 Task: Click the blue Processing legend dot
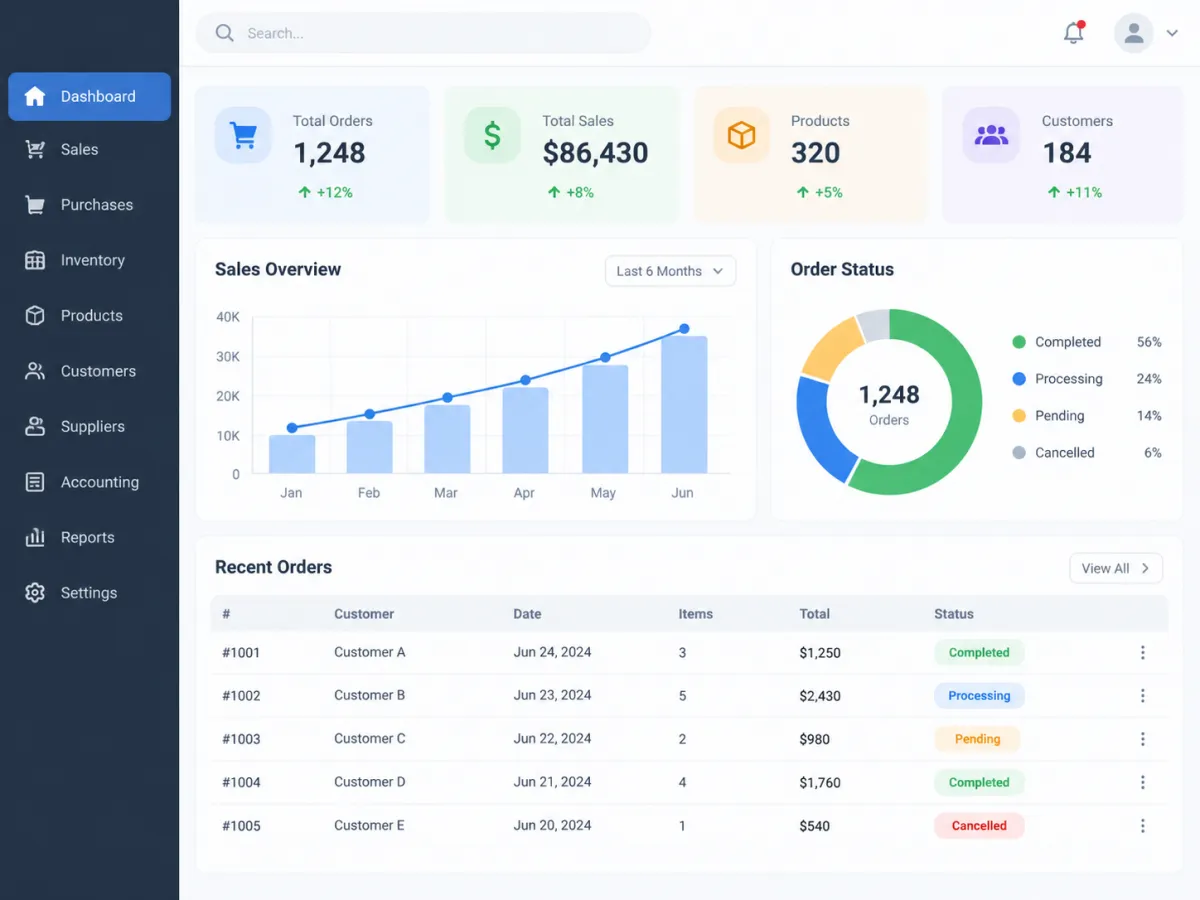click(1019, 379)
